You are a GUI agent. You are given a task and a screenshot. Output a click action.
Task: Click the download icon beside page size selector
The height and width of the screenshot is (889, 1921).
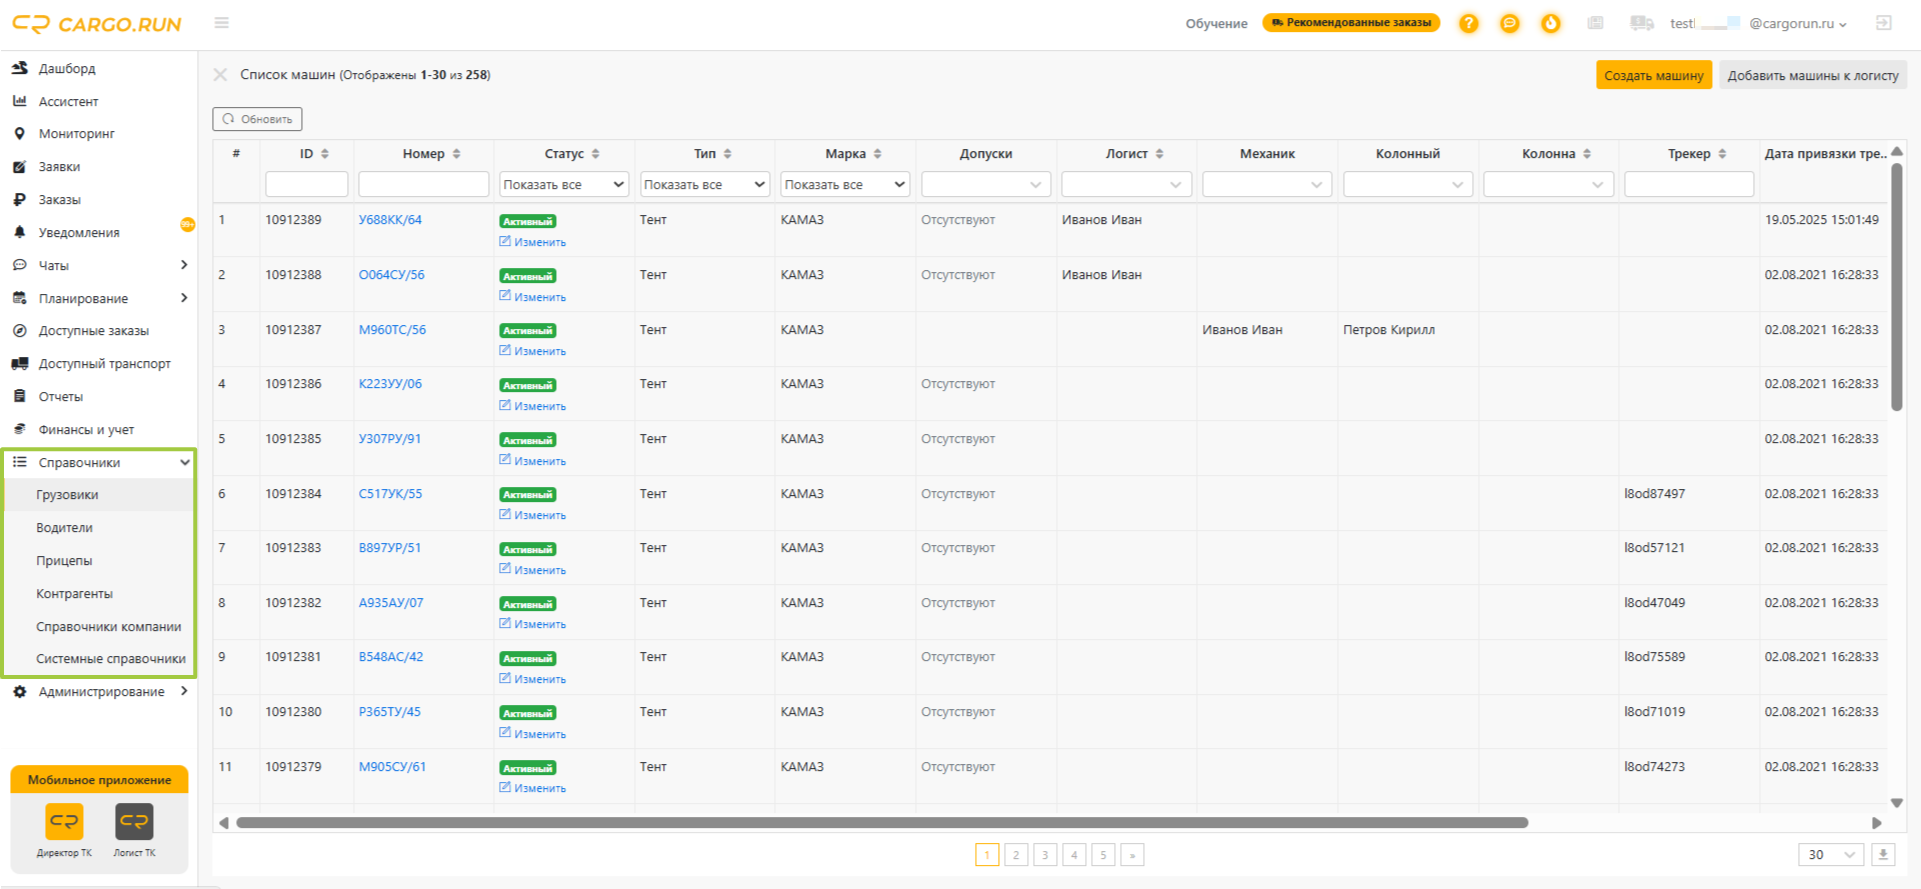tap(1883, 855)
